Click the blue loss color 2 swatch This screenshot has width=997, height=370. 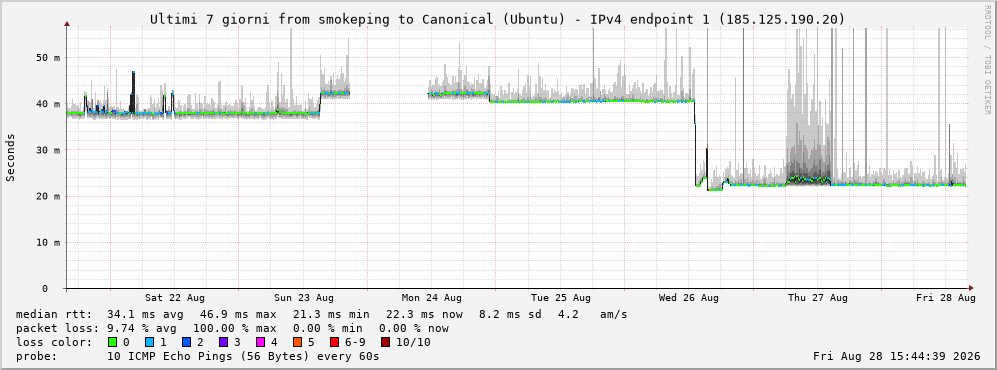185,343
